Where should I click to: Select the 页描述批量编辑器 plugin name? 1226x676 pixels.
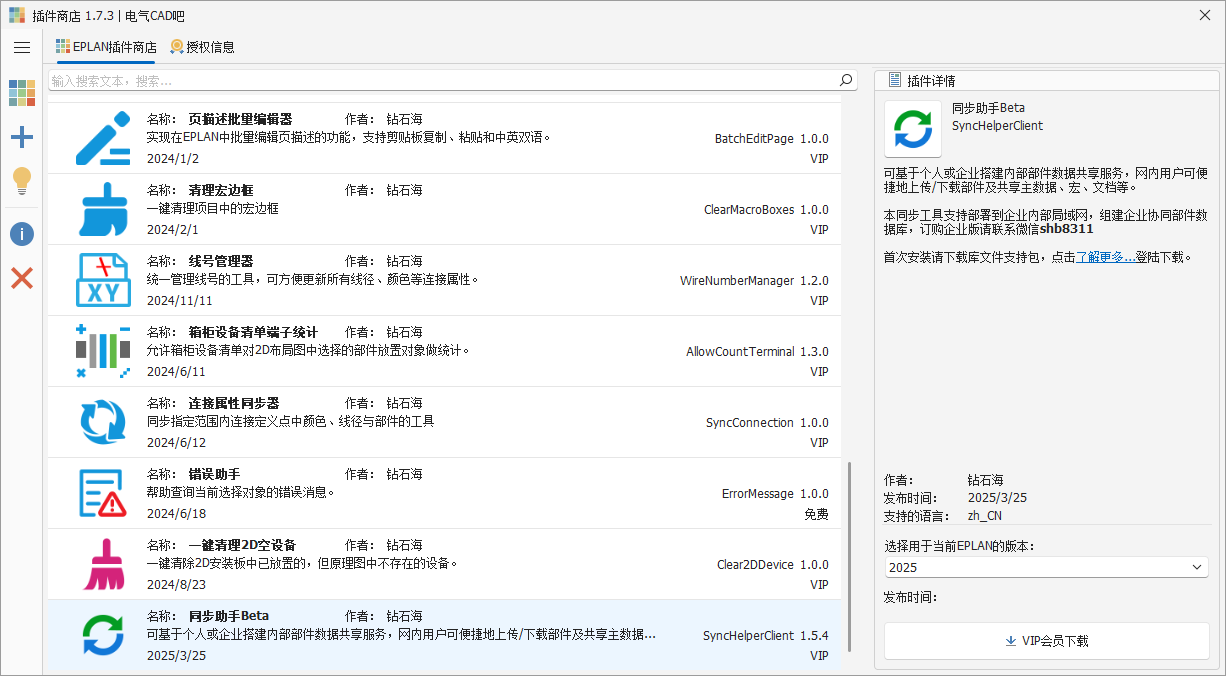[240, 119]
